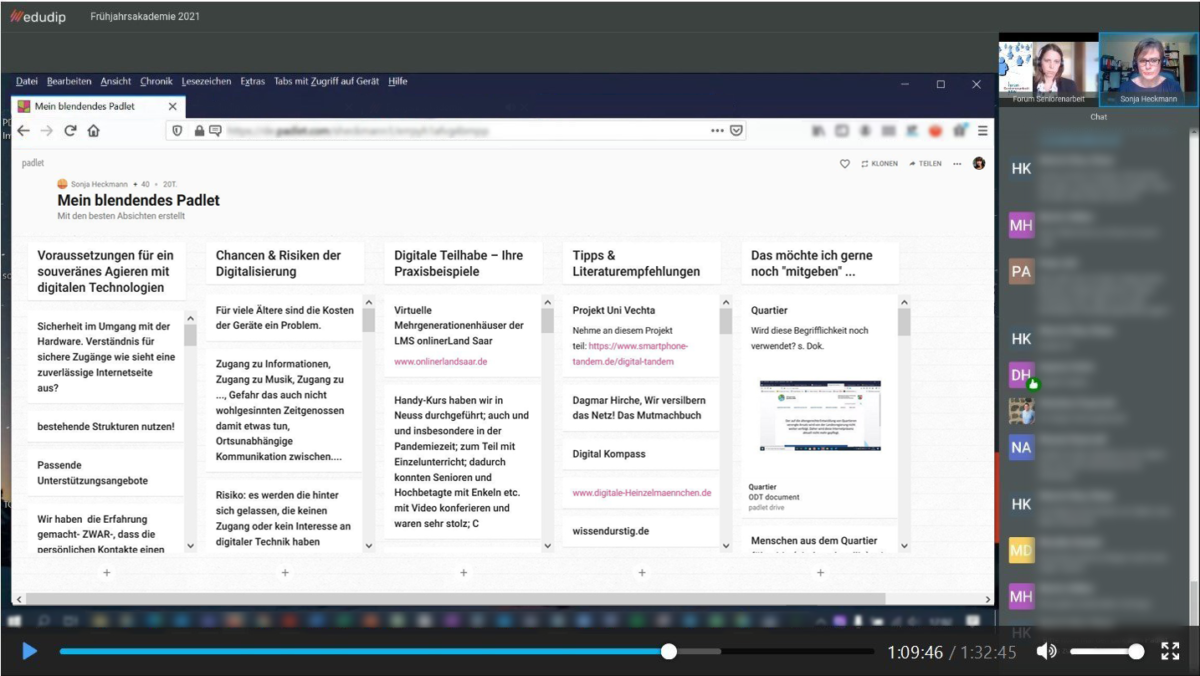Open the Datei menu in Firefox
1200x676 pixels.
(x=27, y=82)
